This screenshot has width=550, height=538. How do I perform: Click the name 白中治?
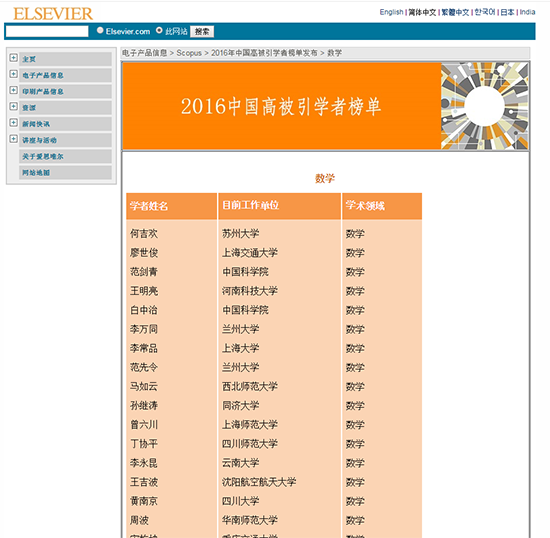pyautogui.click(x=144, y=310)
